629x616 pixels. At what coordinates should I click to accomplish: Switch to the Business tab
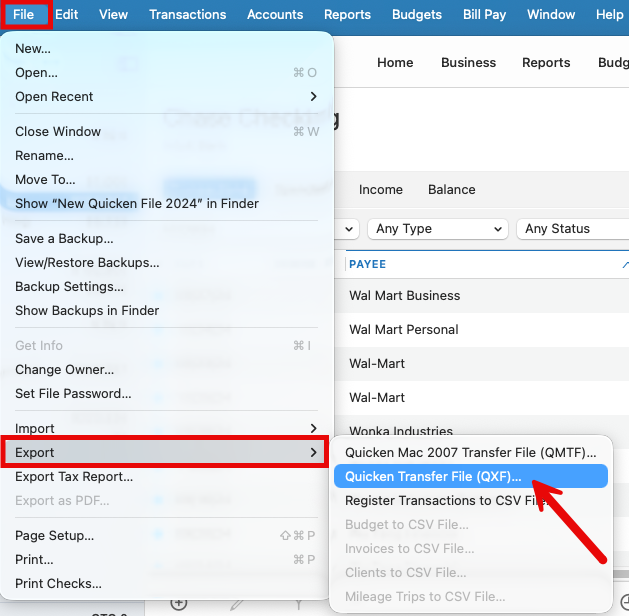coord(469,63)
